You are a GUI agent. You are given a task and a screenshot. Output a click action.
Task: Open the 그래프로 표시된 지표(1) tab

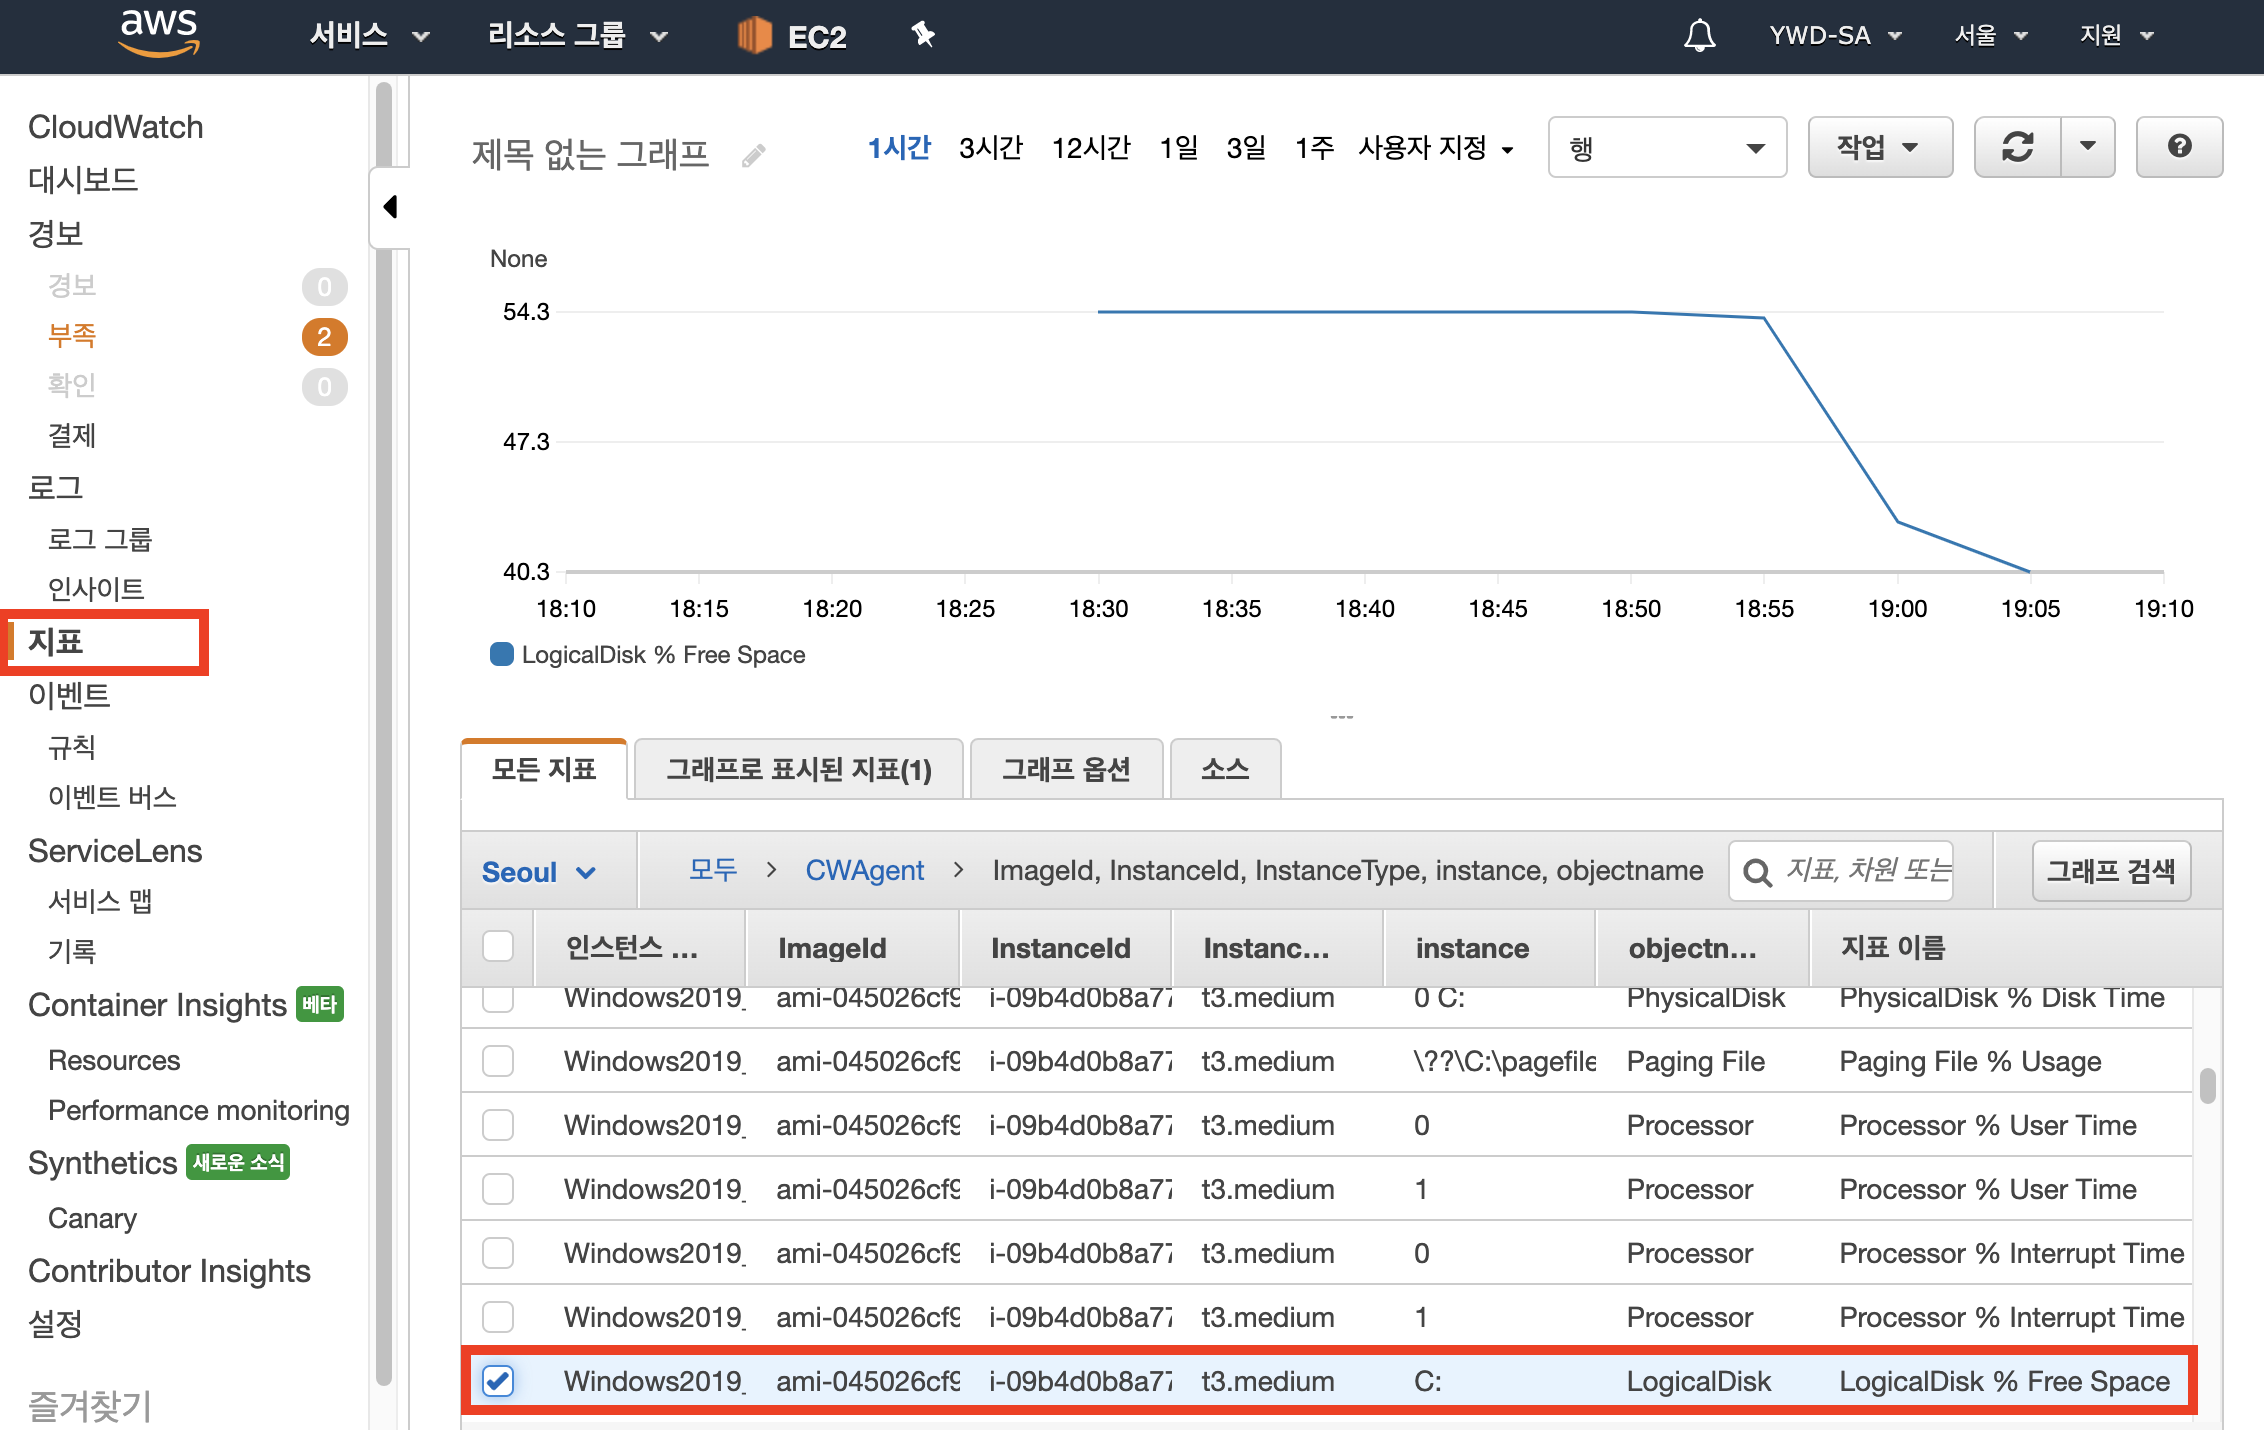pyautogui.click(x=798, y=769)
